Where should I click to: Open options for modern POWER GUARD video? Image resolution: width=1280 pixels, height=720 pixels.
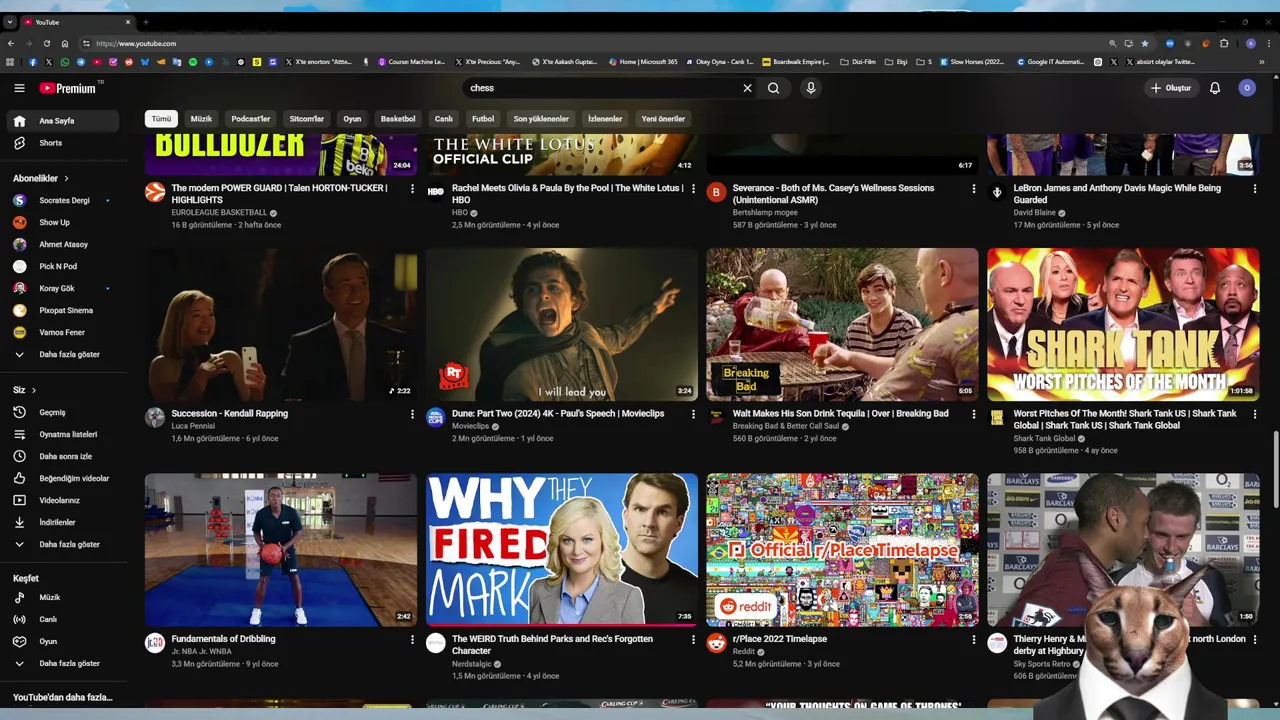pyautogui.click(x=412, y=188)
